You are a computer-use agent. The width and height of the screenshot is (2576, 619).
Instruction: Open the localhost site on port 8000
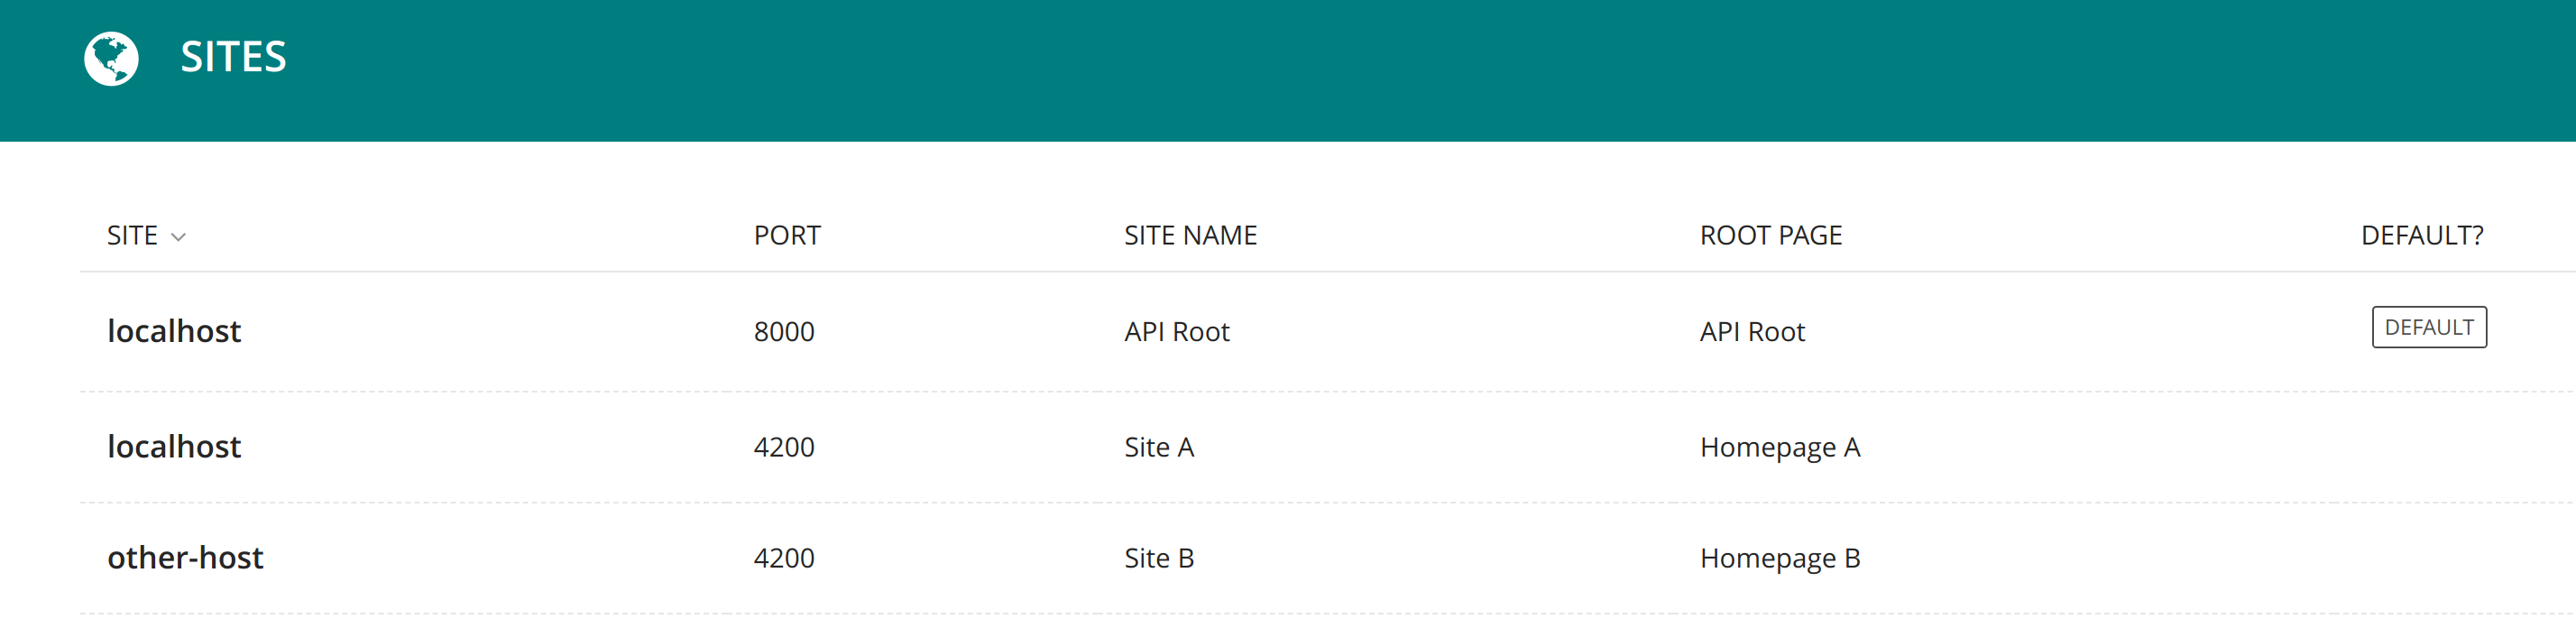pyautogui.click(x=174, y=331)
